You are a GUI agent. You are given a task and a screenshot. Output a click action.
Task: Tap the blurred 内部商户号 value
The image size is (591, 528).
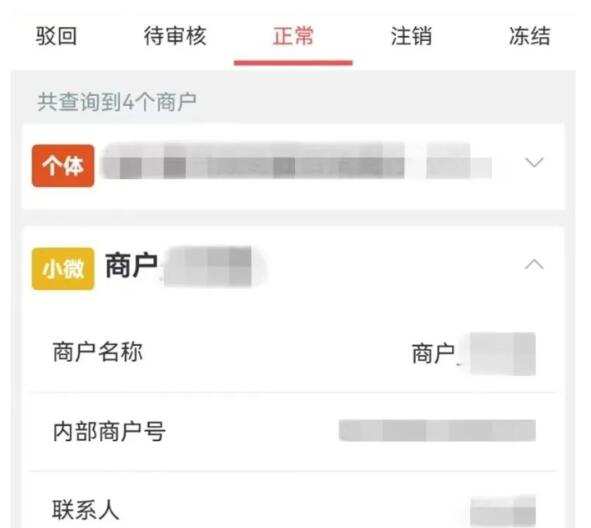(x=437, y=430)
